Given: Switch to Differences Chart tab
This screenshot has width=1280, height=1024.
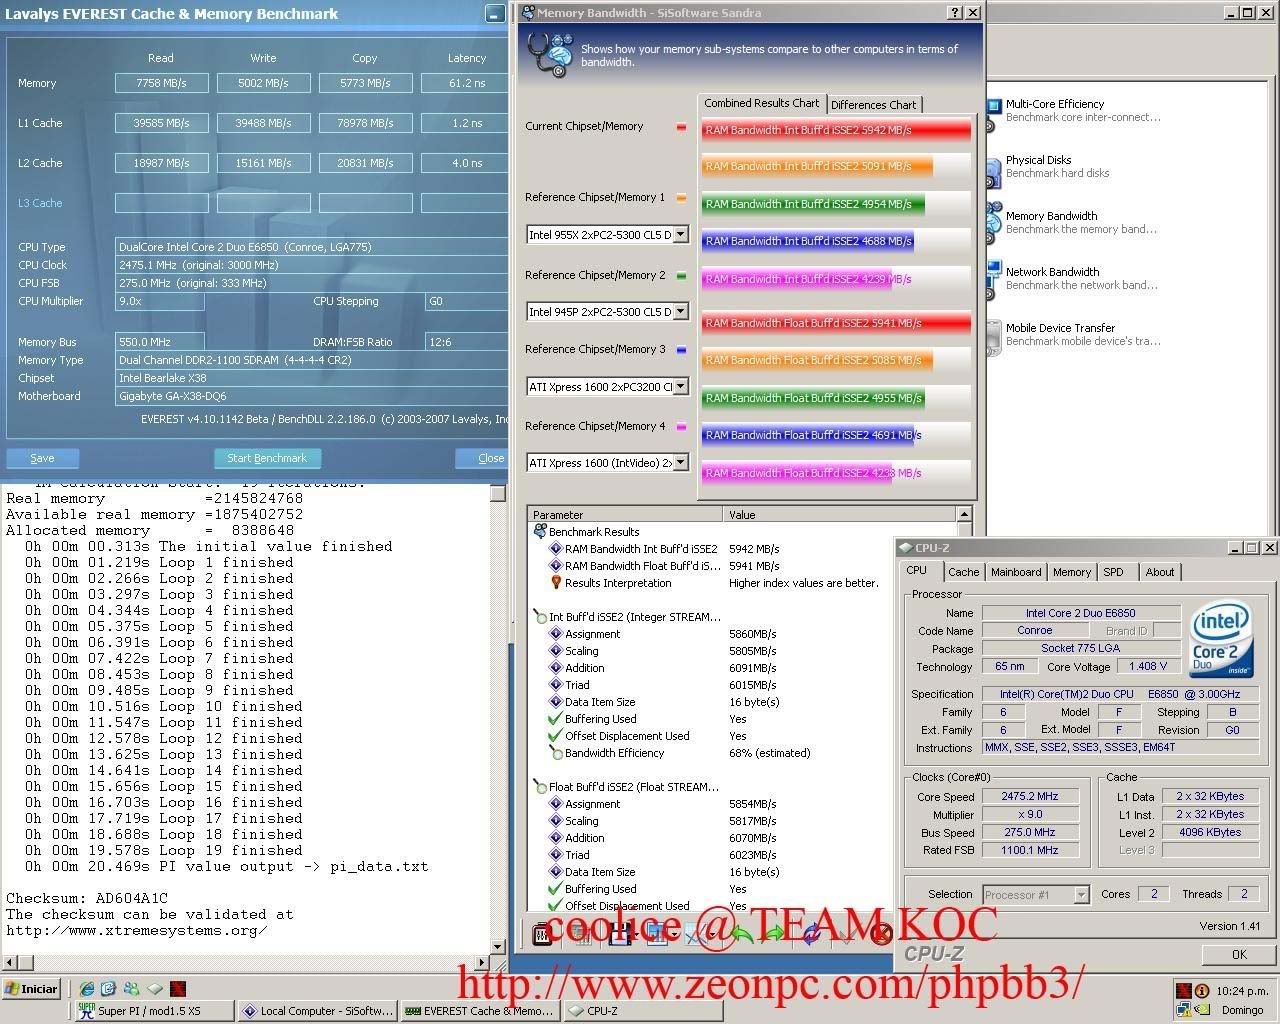Looking at the screenshot, I should pyautogui.click(x=873, y=104).
